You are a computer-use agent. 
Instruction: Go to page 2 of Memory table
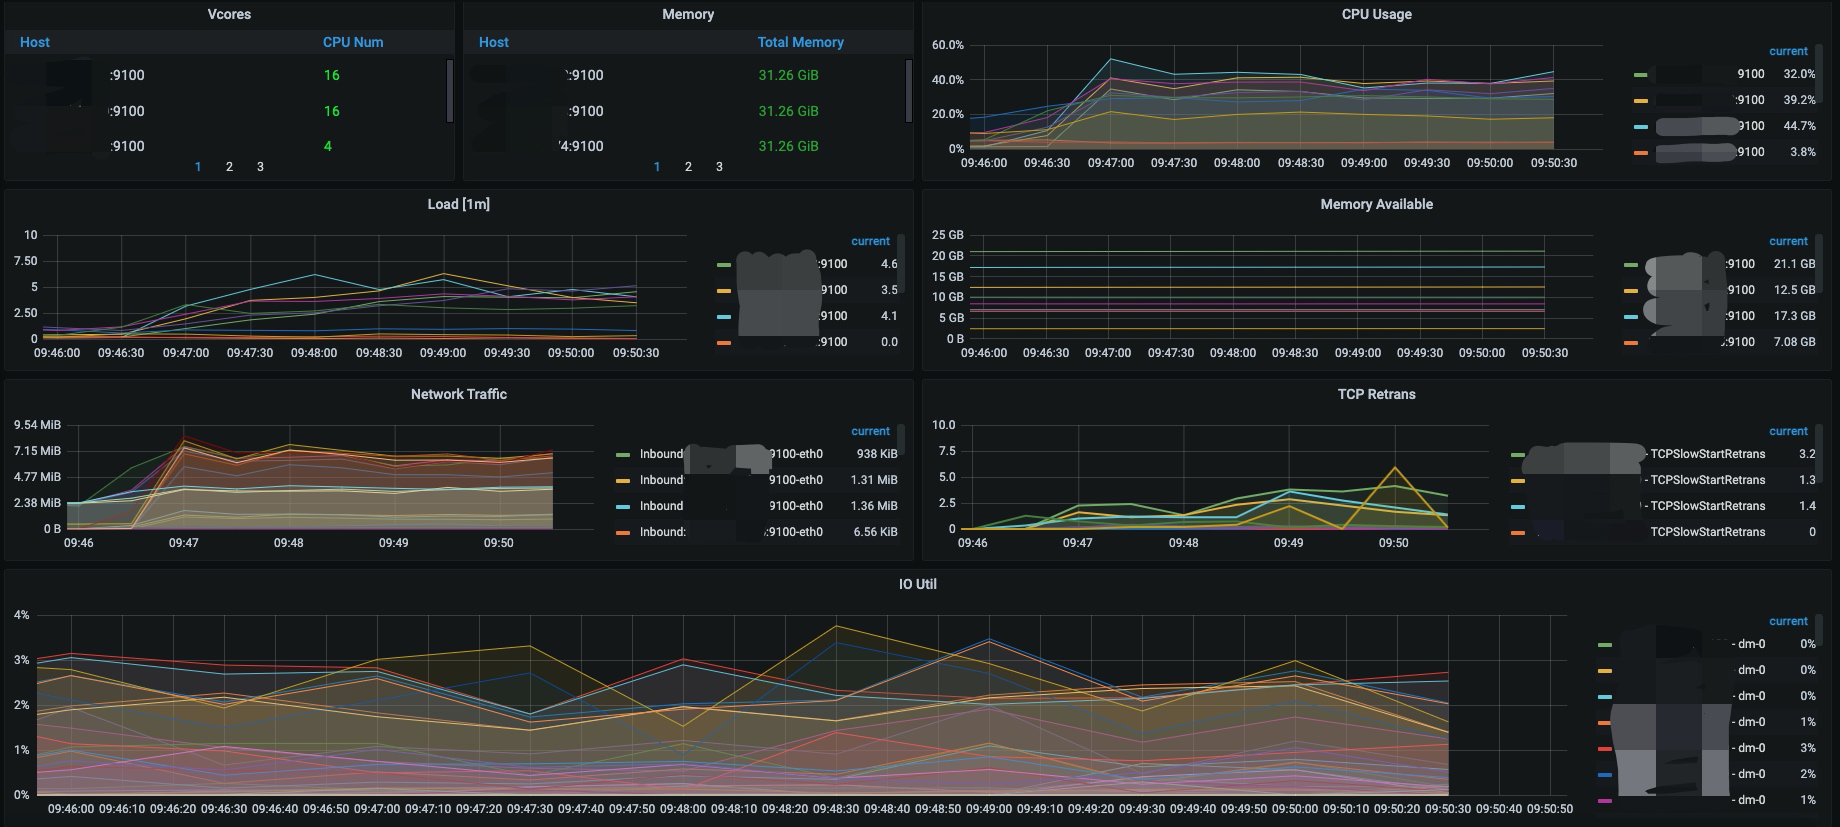[688, 167]
